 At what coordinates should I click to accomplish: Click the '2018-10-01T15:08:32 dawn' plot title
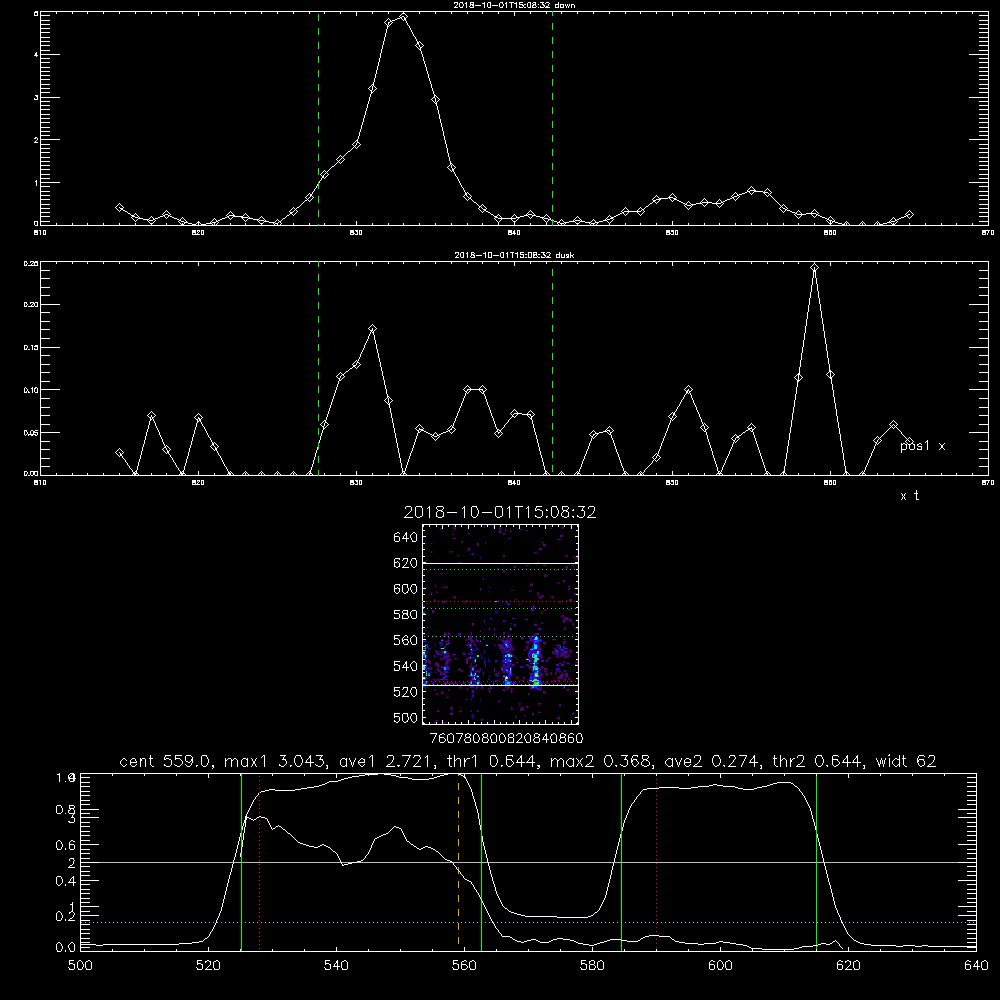coord(514,5)
